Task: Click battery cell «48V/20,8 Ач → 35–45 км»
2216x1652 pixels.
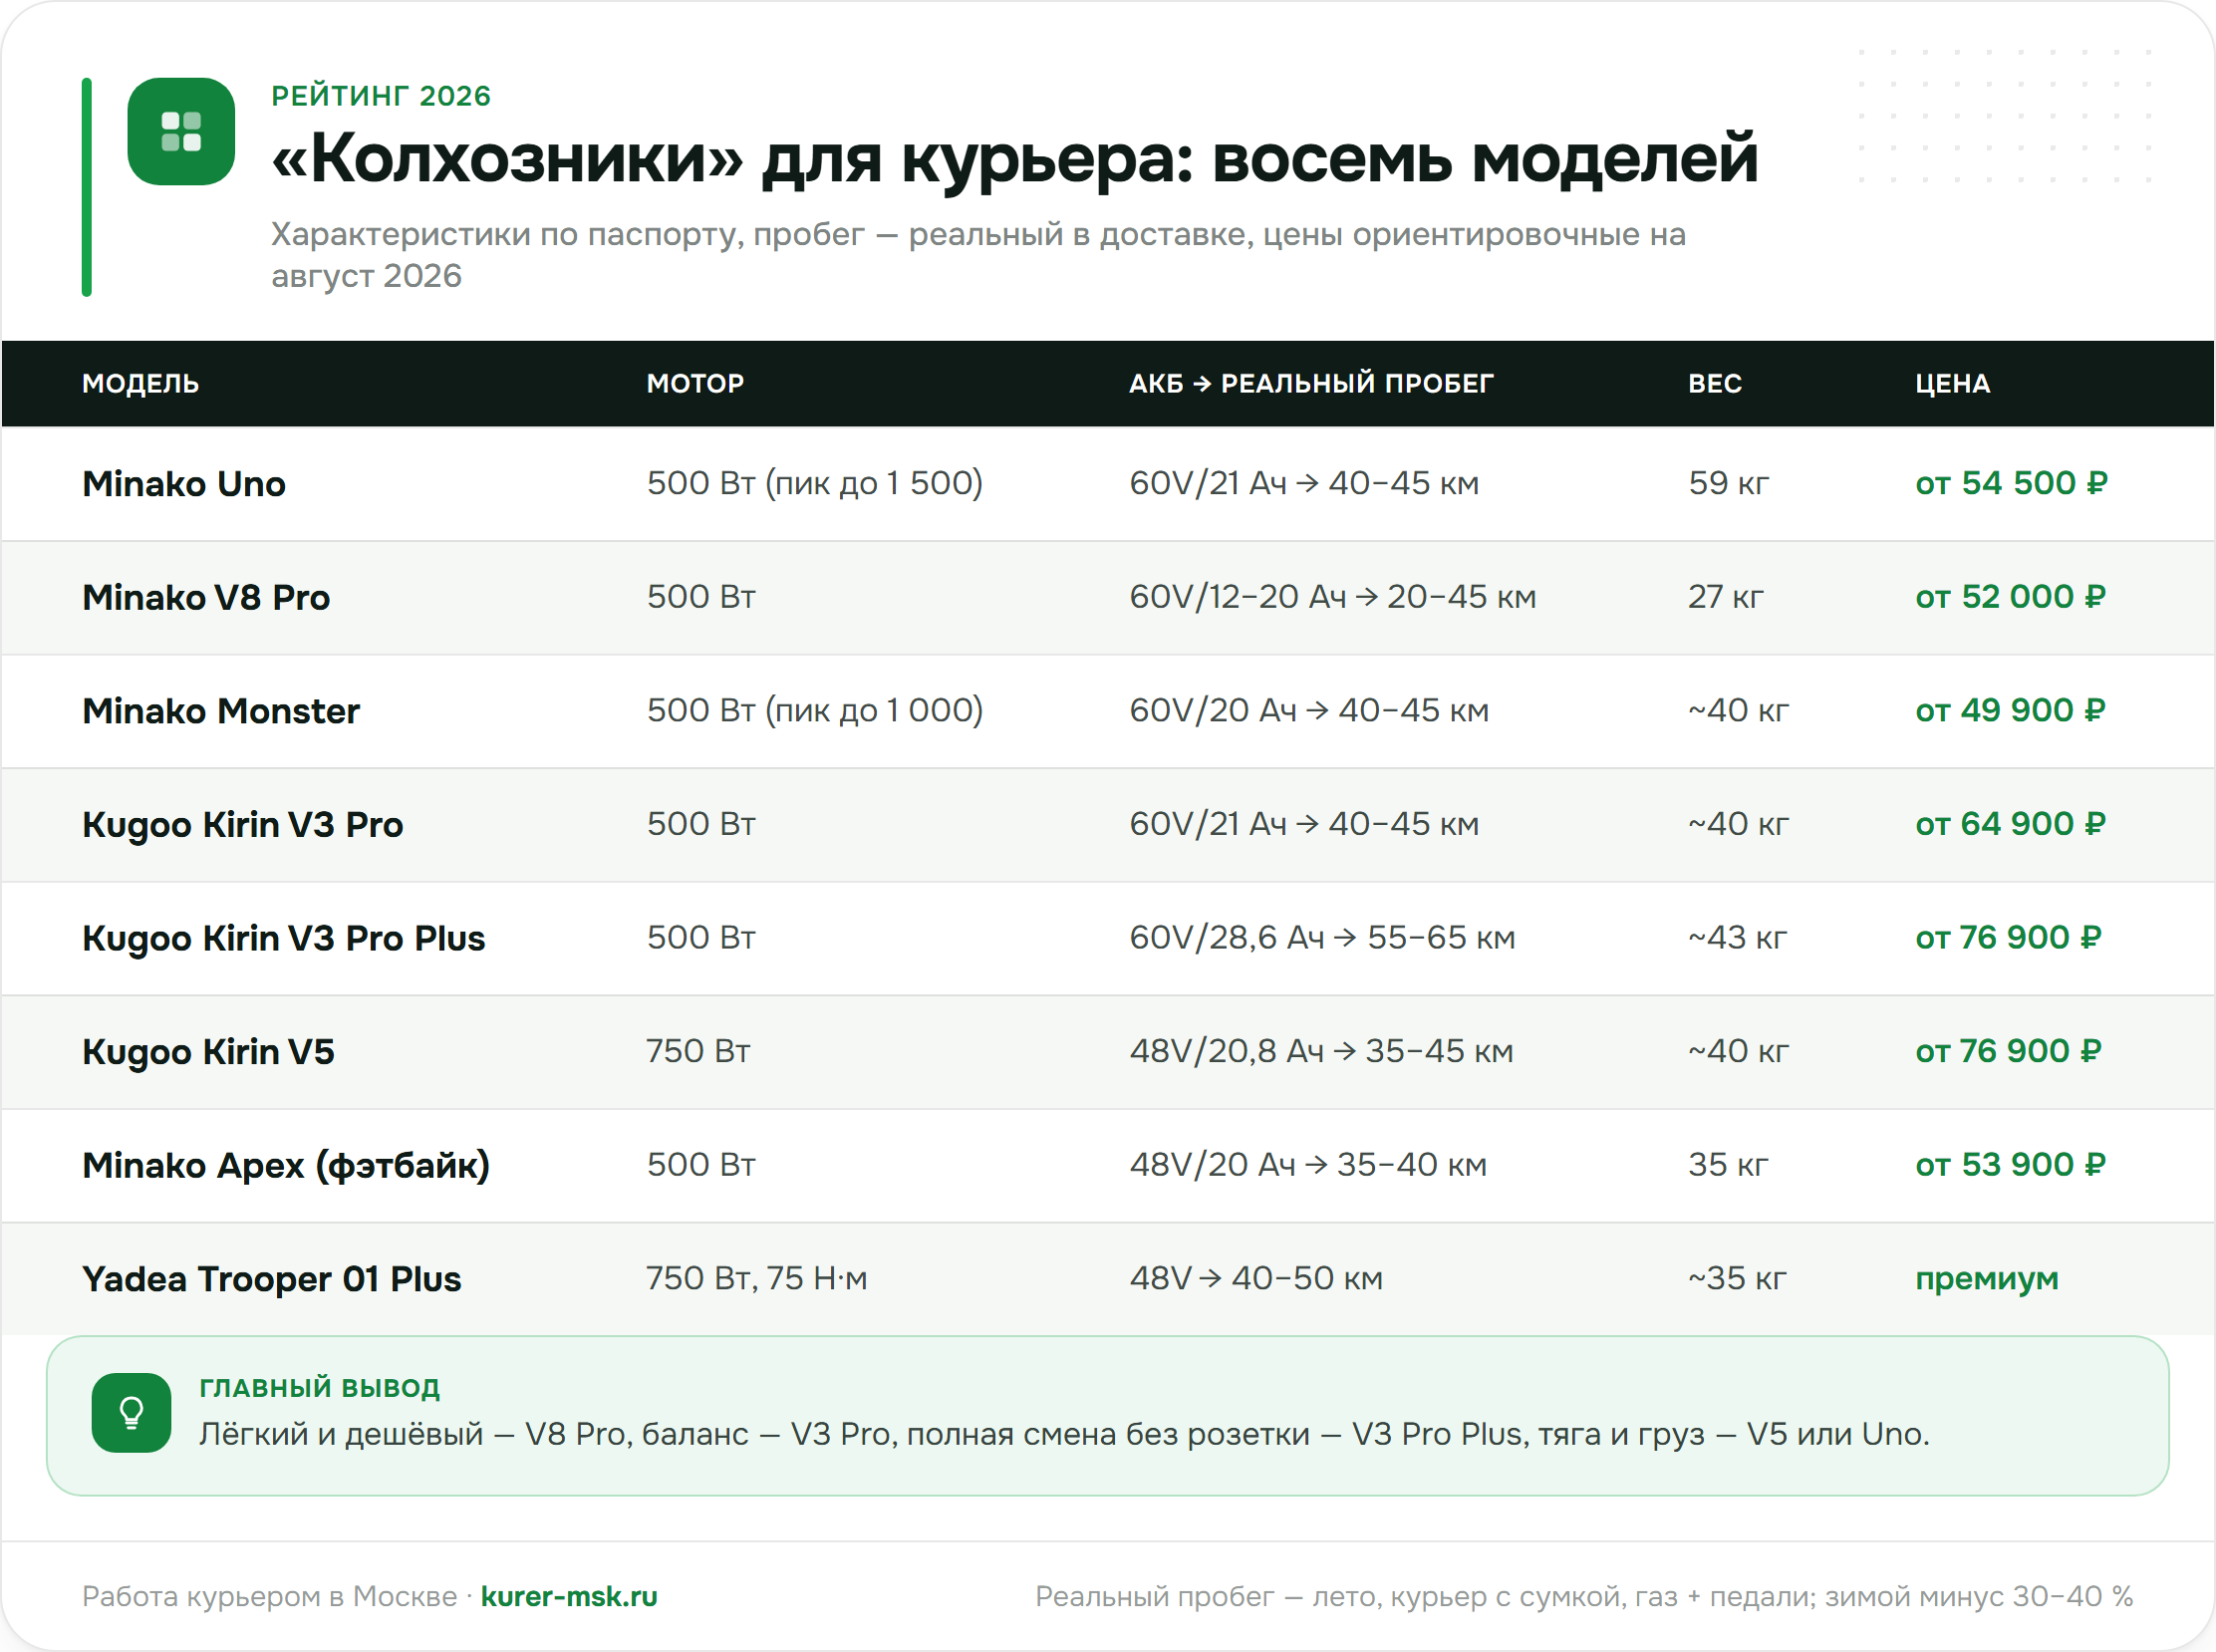Action: point(1321,1052)
